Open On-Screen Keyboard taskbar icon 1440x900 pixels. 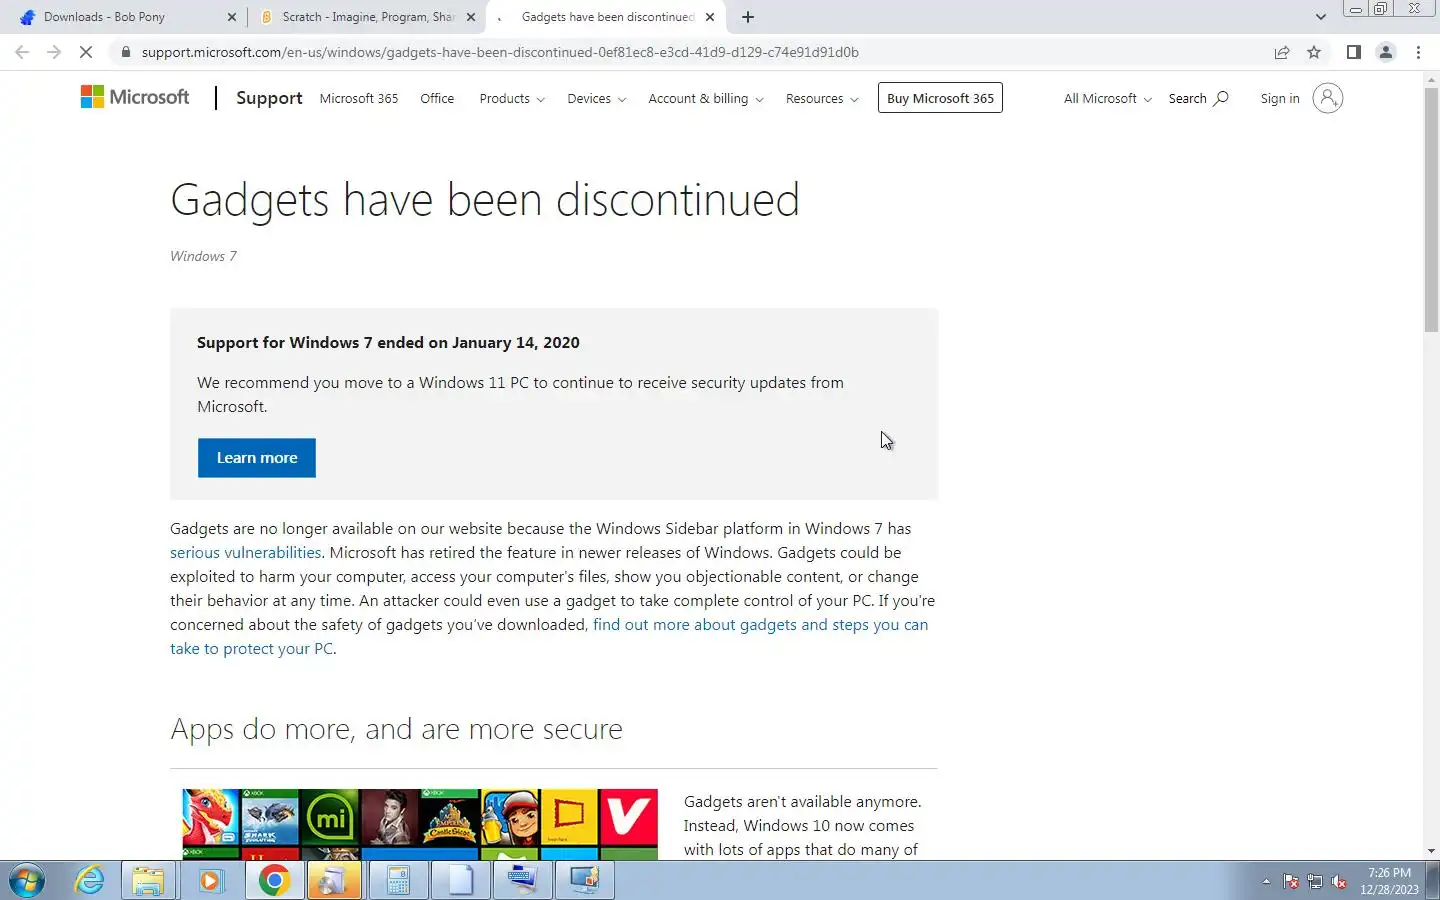point(522,881)
